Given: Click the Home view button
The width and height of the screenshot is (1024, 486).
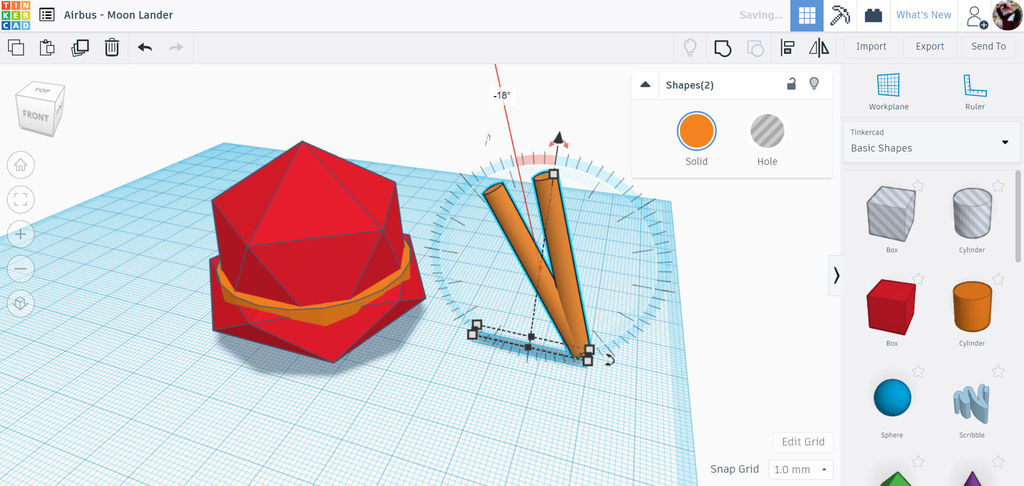Looking at the screenshot, I should point(20,165).
